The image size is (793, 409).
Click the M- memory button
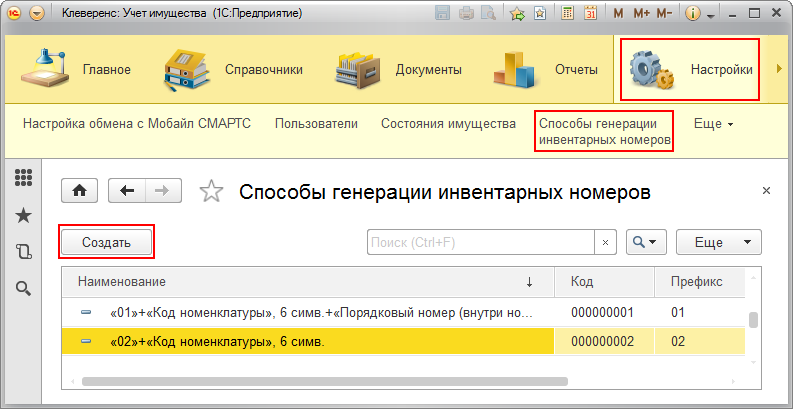pyautogui.click(x=664, y=14)
